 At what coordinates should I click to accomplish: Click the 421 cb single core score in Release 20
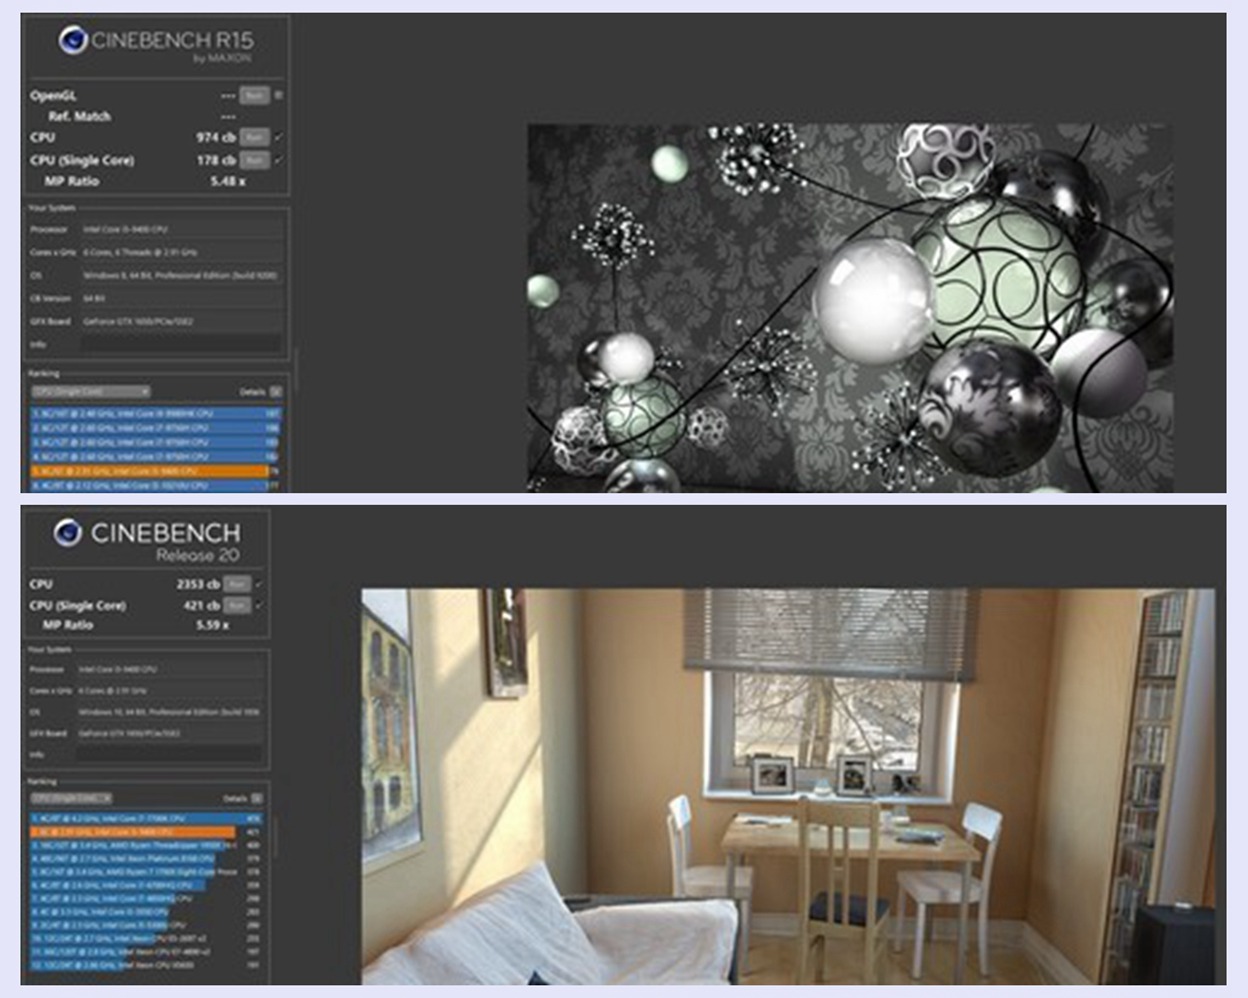[x=201, y=605]
